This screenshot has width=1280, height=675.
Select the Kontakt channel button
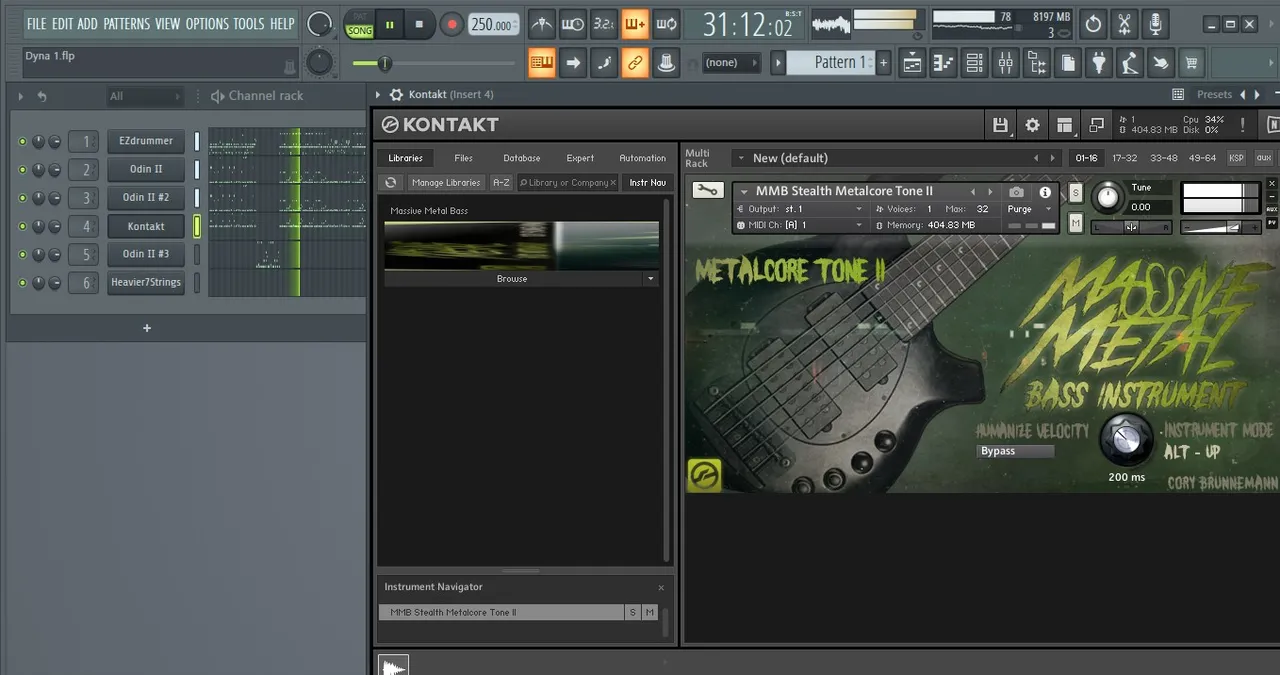(x=146, y=226)
